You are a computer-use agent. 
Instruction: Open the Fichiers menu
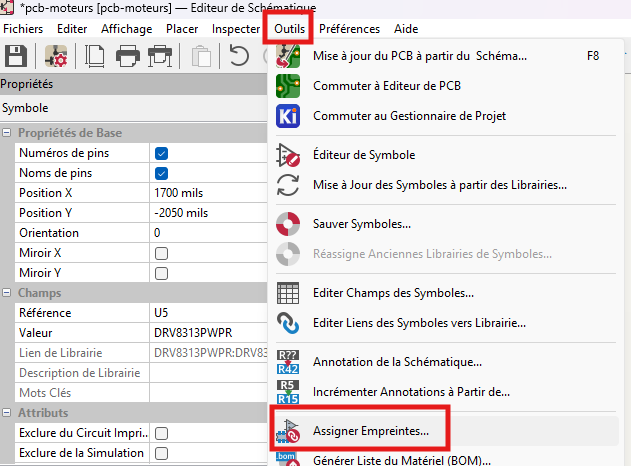pyautogui.click(x=23, y=29)
